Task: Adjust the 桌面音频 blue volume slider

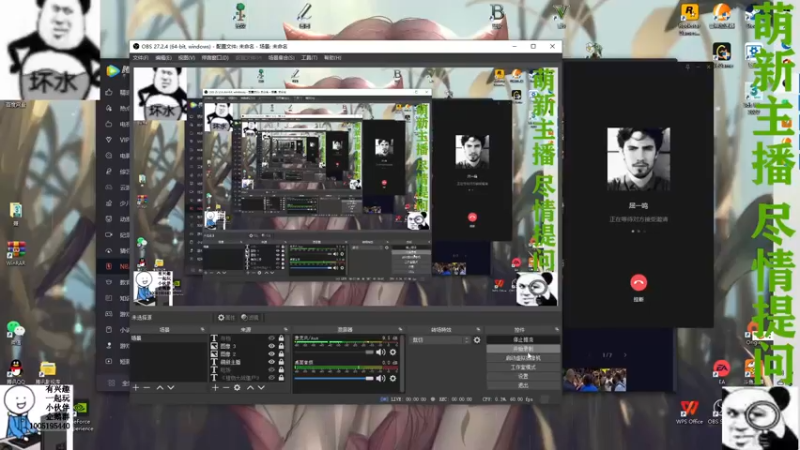Action: coord(334,379)
